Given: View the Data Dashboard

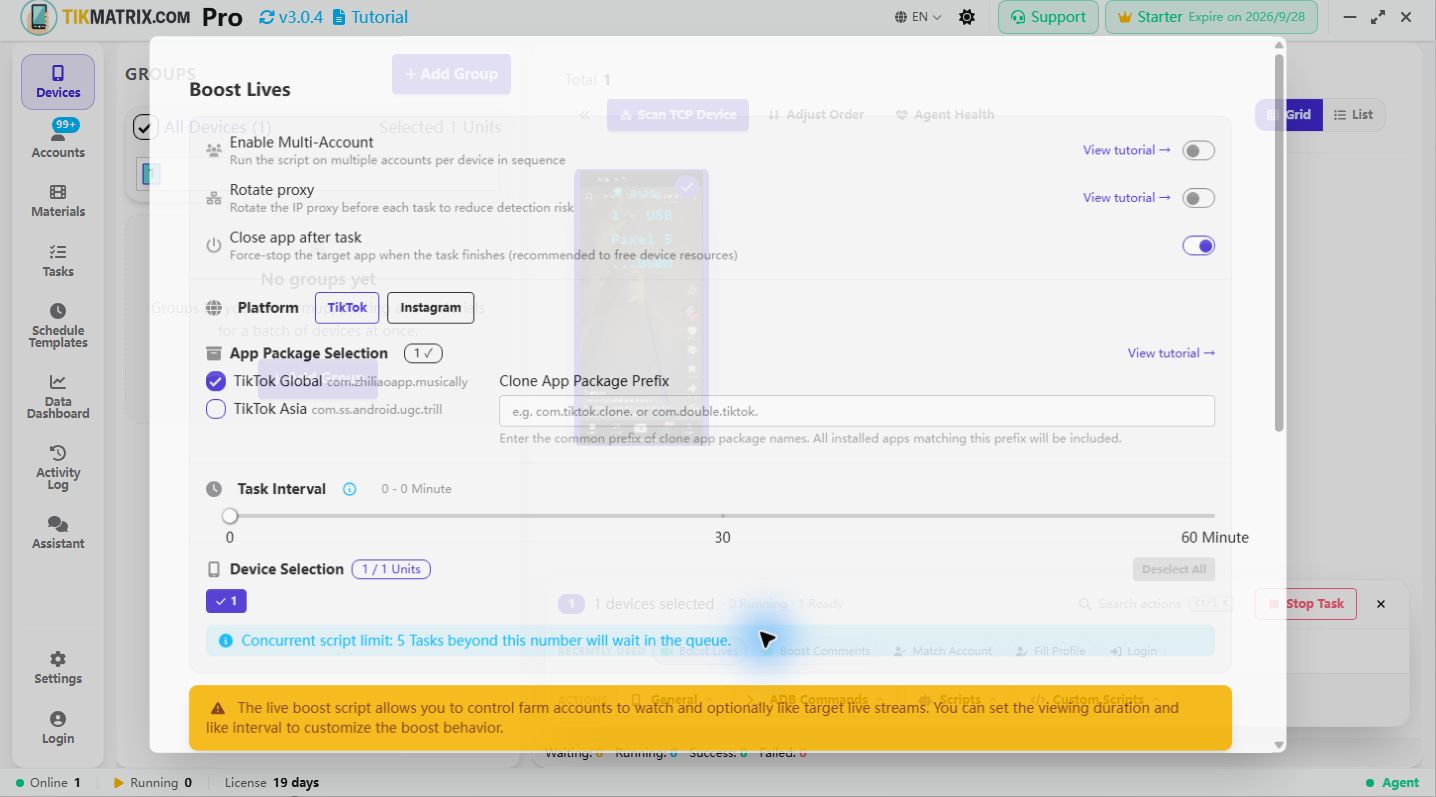Looking at the screenshot, I should point(58,397).
